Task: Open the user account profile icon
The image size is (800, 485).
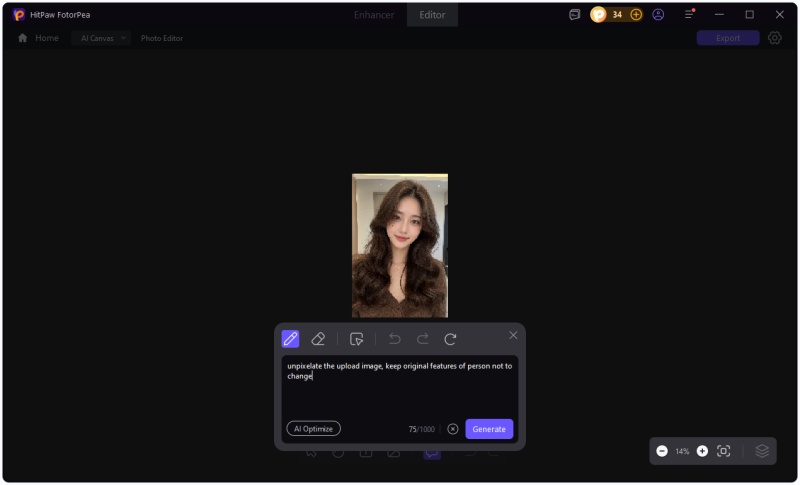Action: click(x=658, y=15)
